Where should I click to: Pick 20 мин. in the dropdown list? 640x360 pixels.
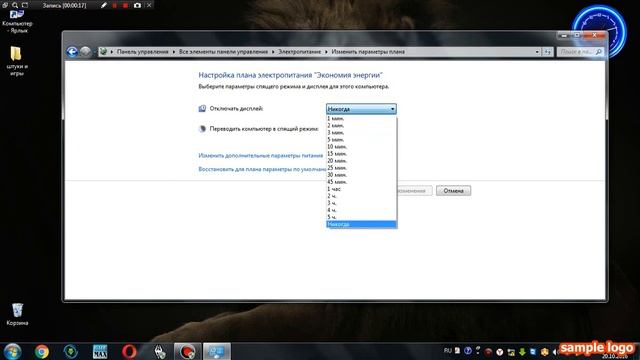[361, 161]
